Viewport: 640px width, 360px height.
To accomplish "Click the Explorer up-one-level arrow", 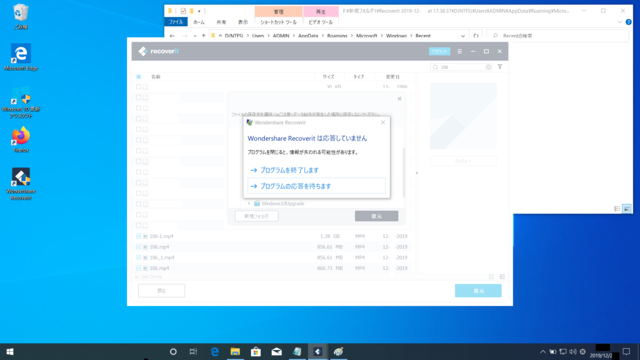I will click(x=204, y=36).
